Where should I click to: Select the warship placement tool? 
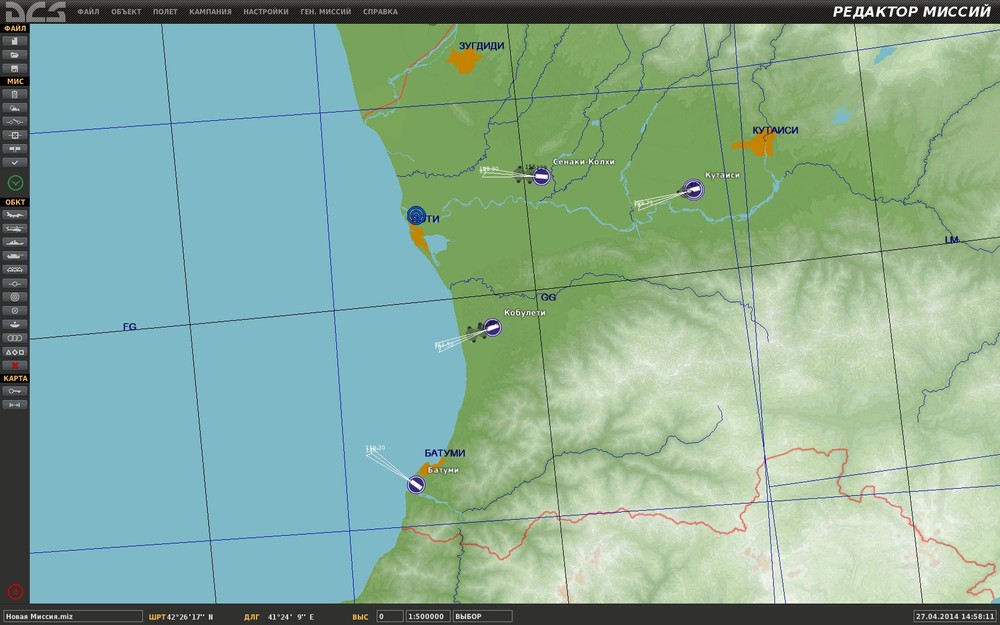15,242
